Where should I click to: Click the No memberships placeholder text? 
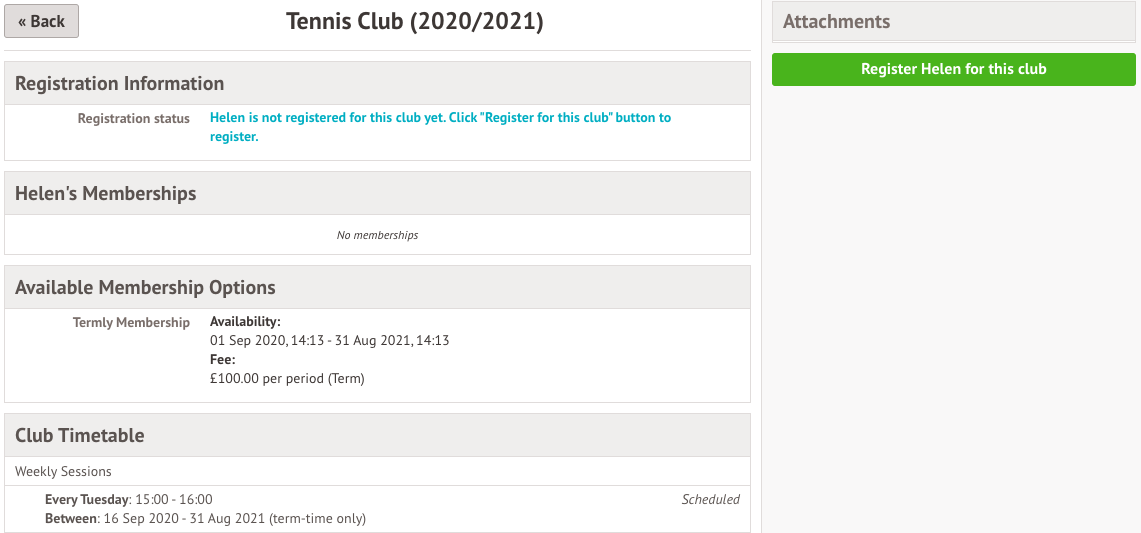(x=377, y=235)
